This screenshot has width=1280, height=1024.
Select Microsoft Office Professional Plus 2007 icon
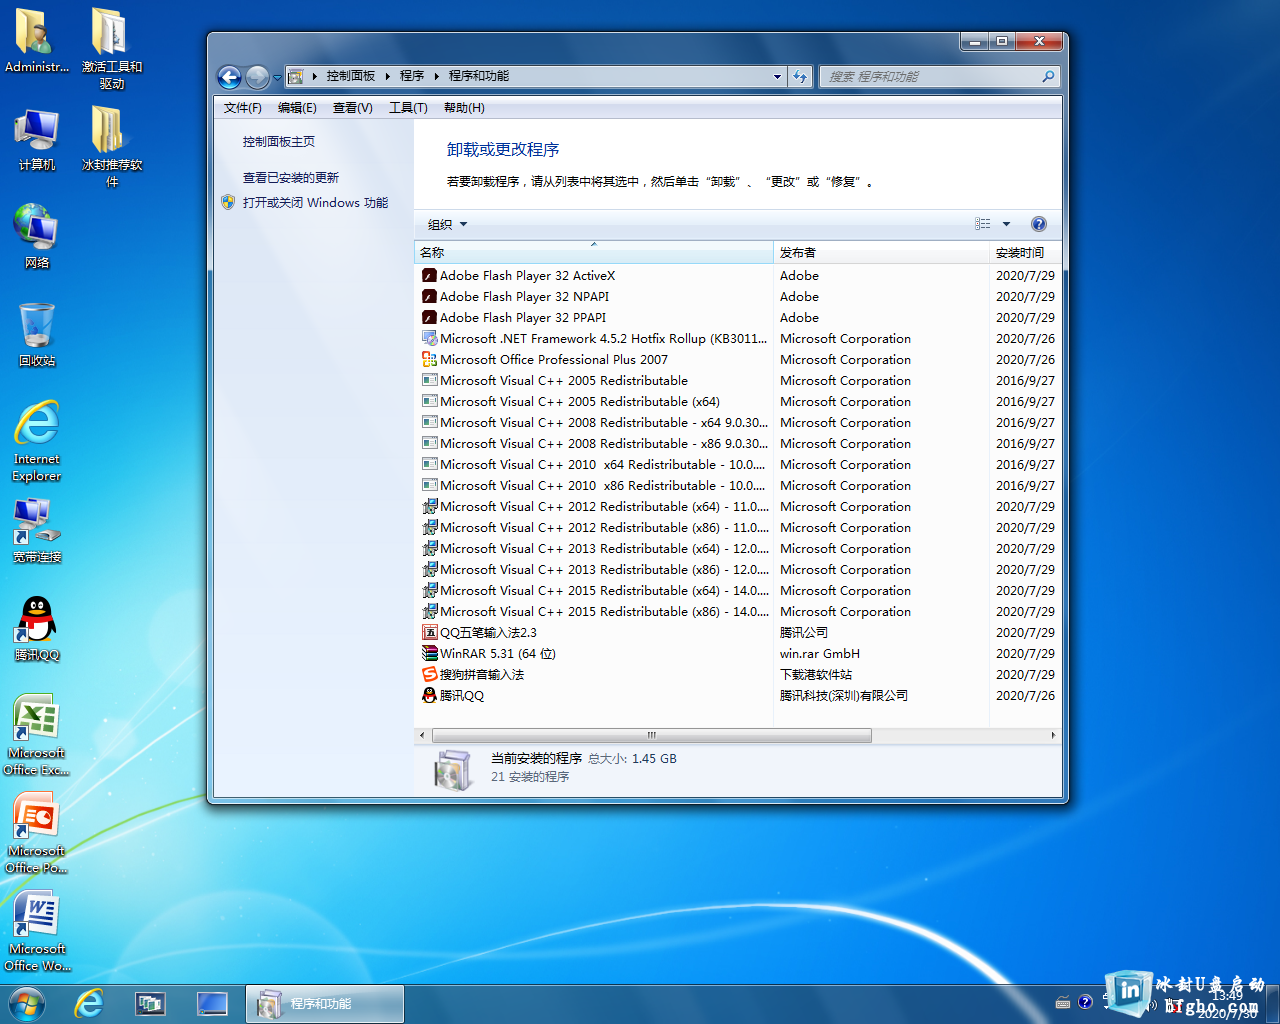coord(429,359)
